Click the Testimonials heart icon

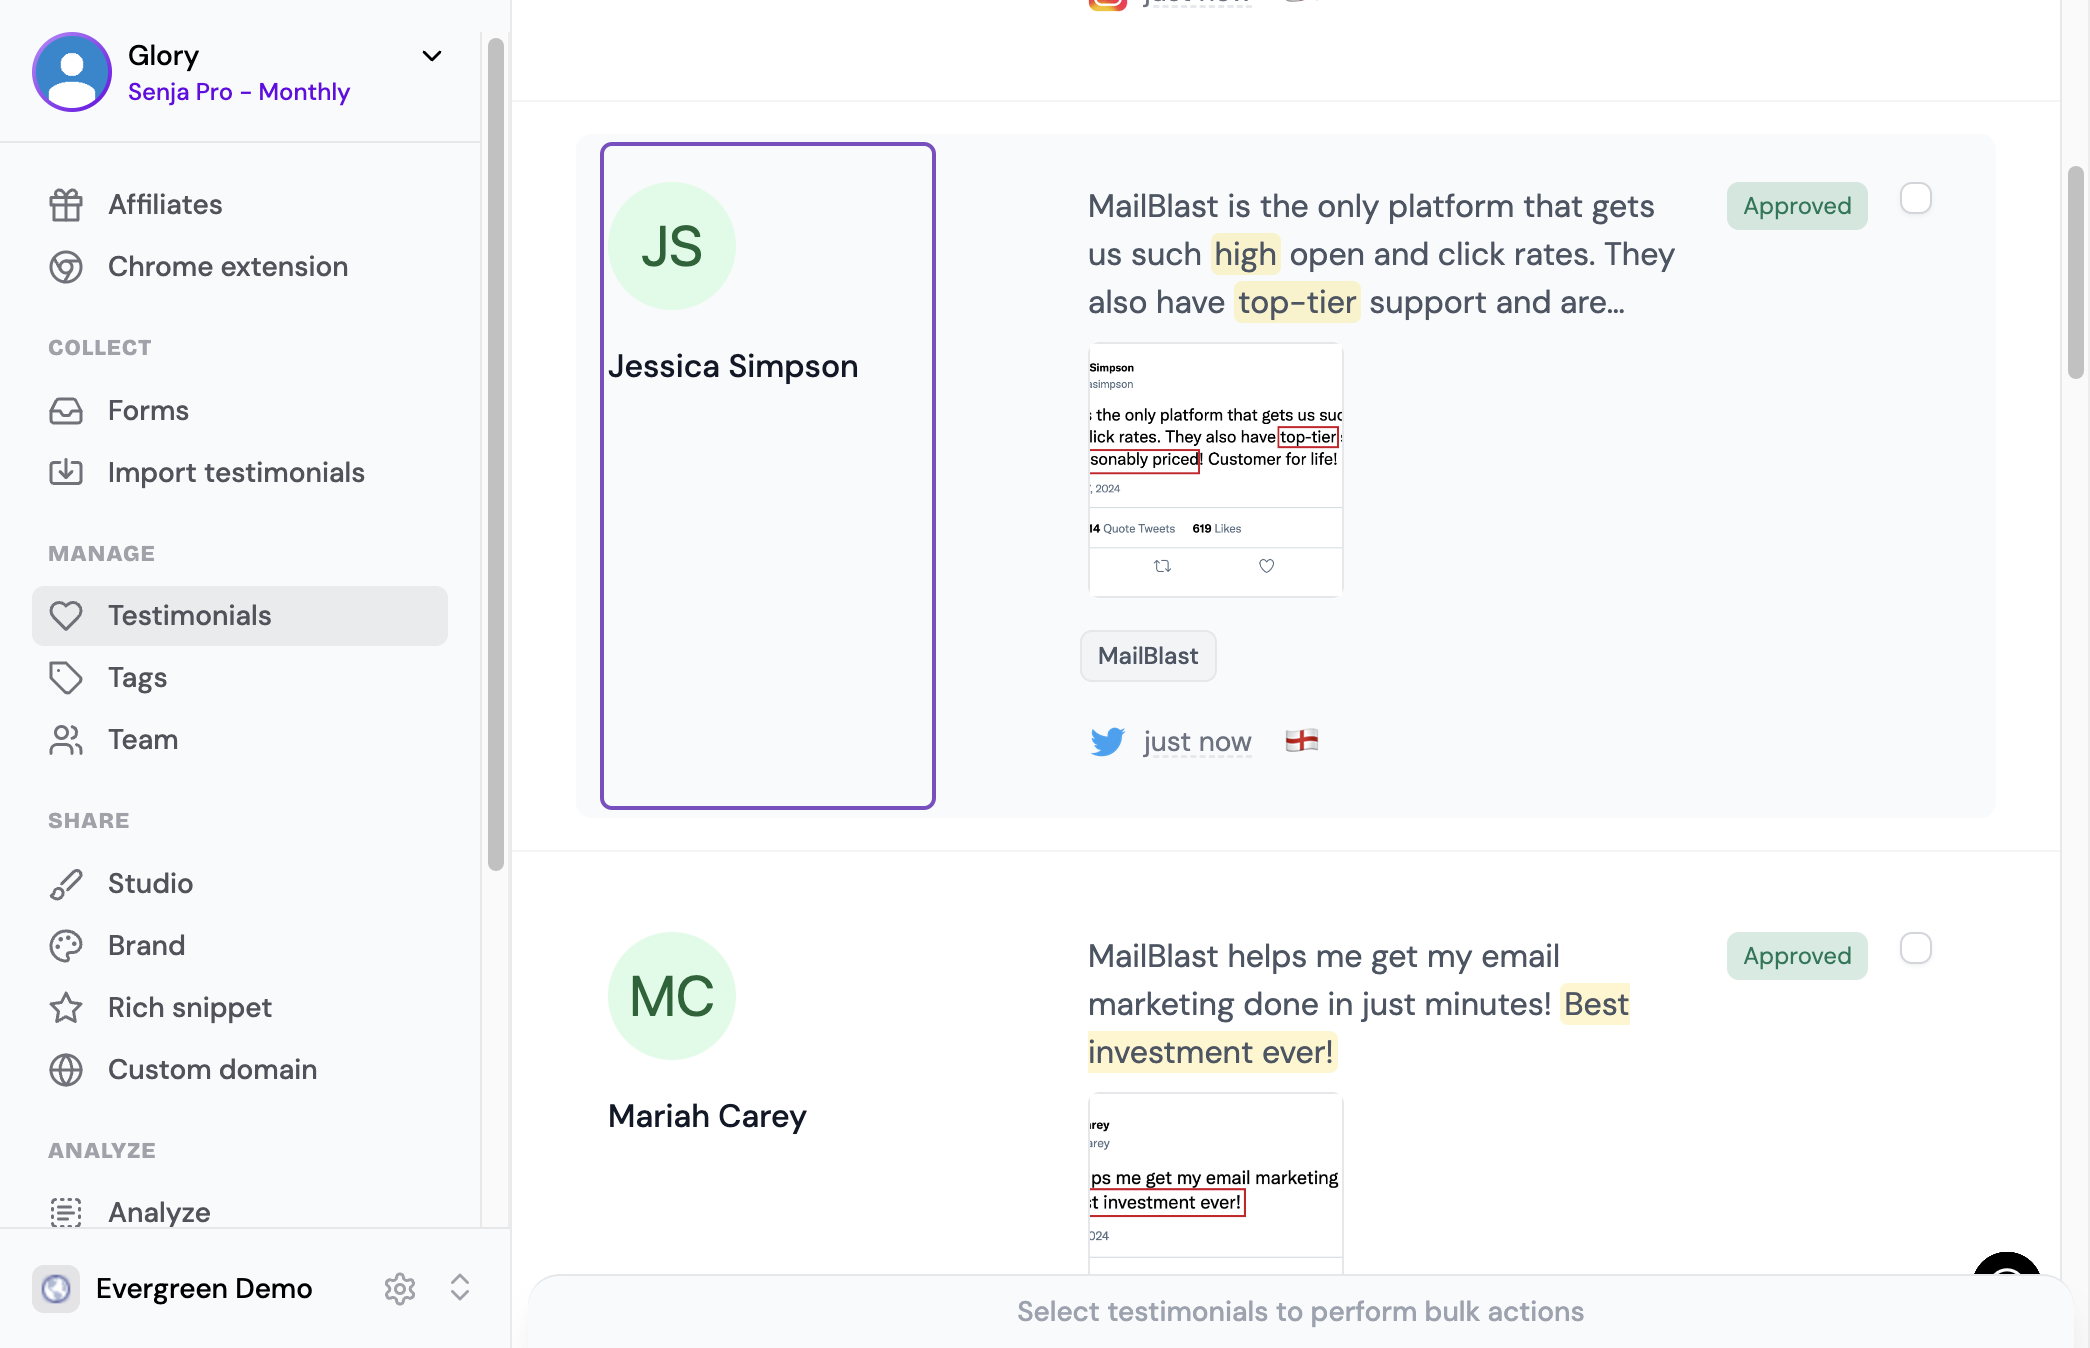(x=66, y=616)
